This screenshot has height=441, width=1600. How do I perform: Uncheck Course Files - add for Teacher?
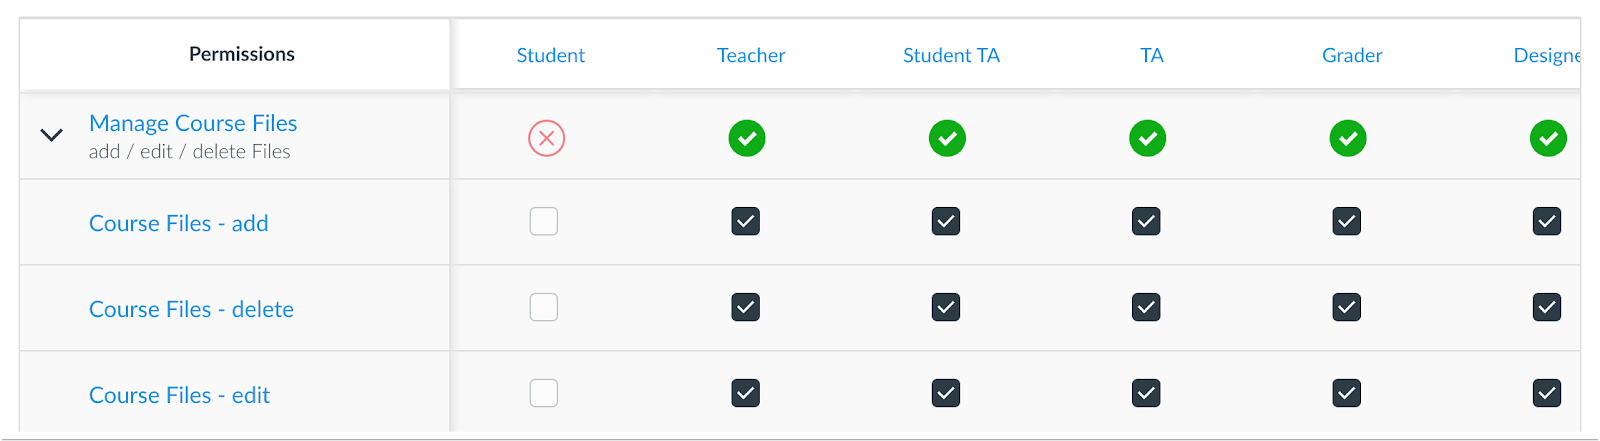[x=745, y=221]
